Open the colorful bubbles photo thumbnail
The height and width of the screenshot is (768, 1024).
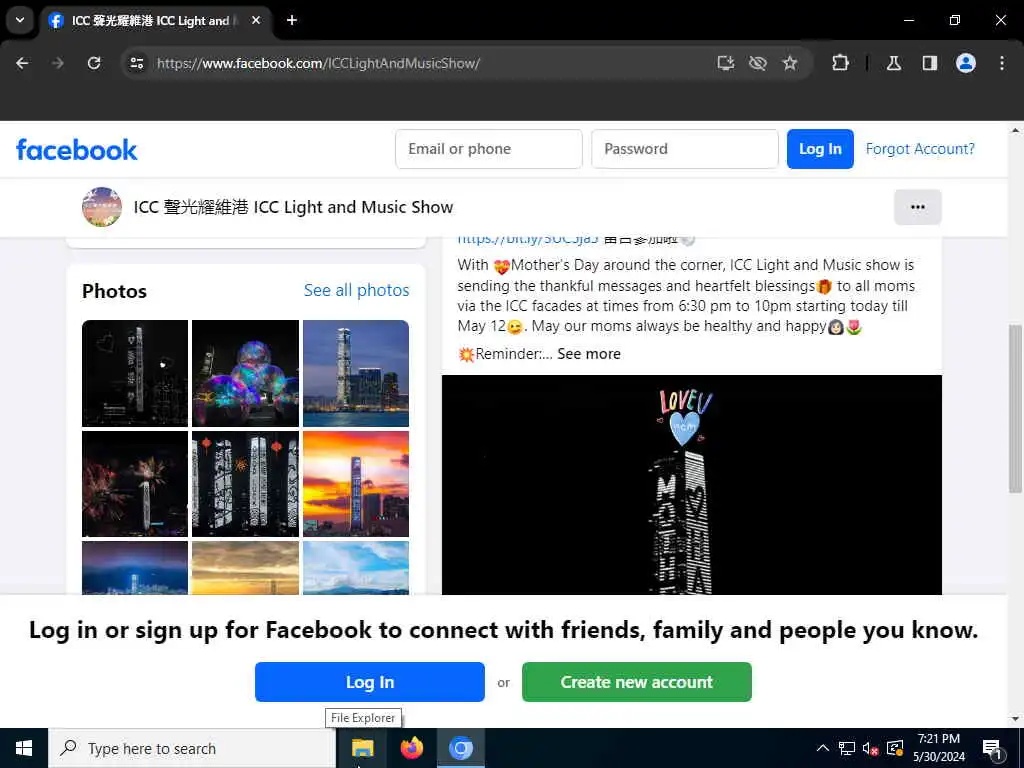(x=246, y=373)
